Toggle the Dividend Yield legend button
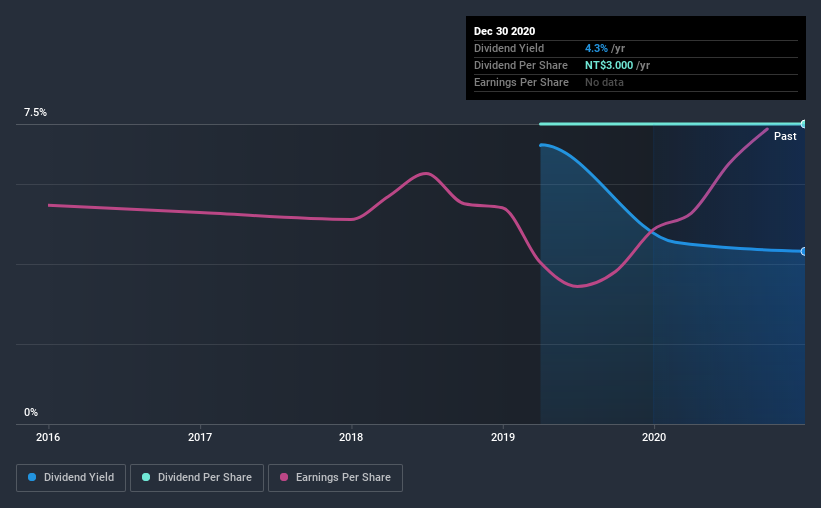821x508 pixels. pos(71,478)
